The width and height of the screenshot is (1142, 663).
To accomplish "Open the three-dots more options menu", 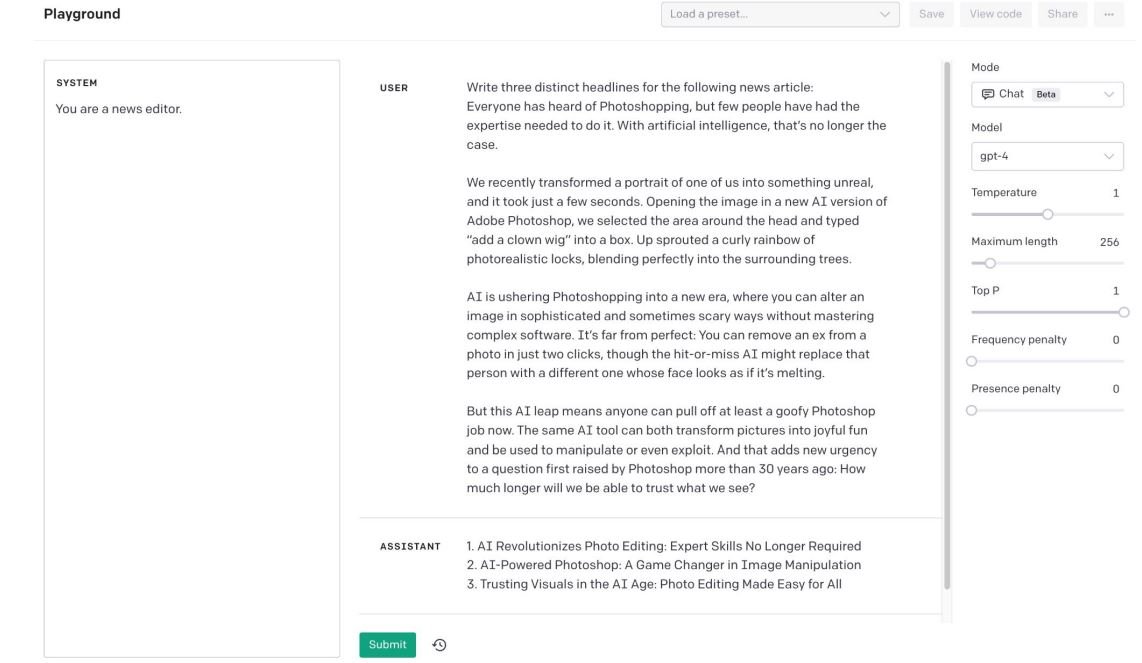I will tap(1108, 14).
